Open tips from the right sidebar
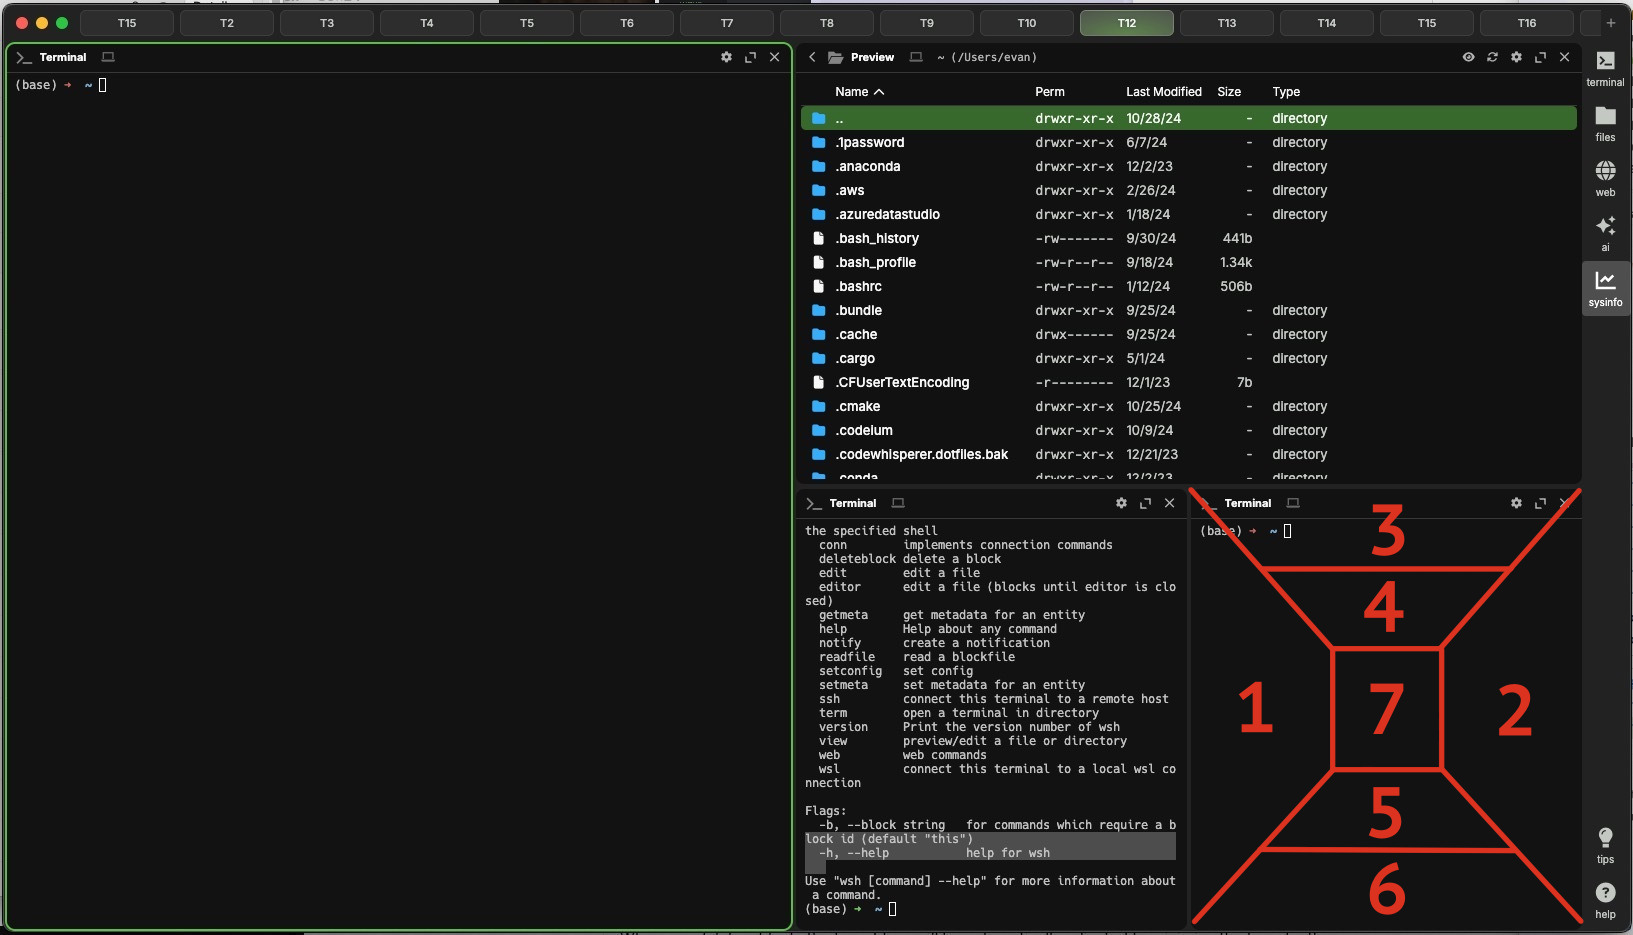This screenshot has height=935, width=1633. pyautogui.click(x=1605, y=846)
